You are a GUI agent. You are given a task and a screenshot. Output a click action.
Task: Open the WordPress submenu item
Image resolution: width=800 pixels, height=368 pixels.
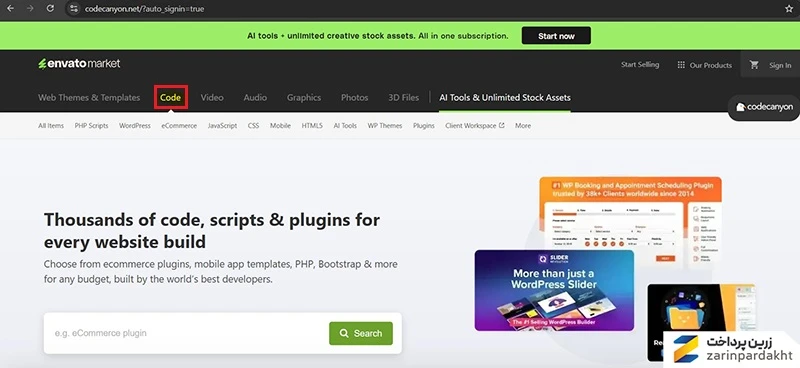(x=135, y=126)
